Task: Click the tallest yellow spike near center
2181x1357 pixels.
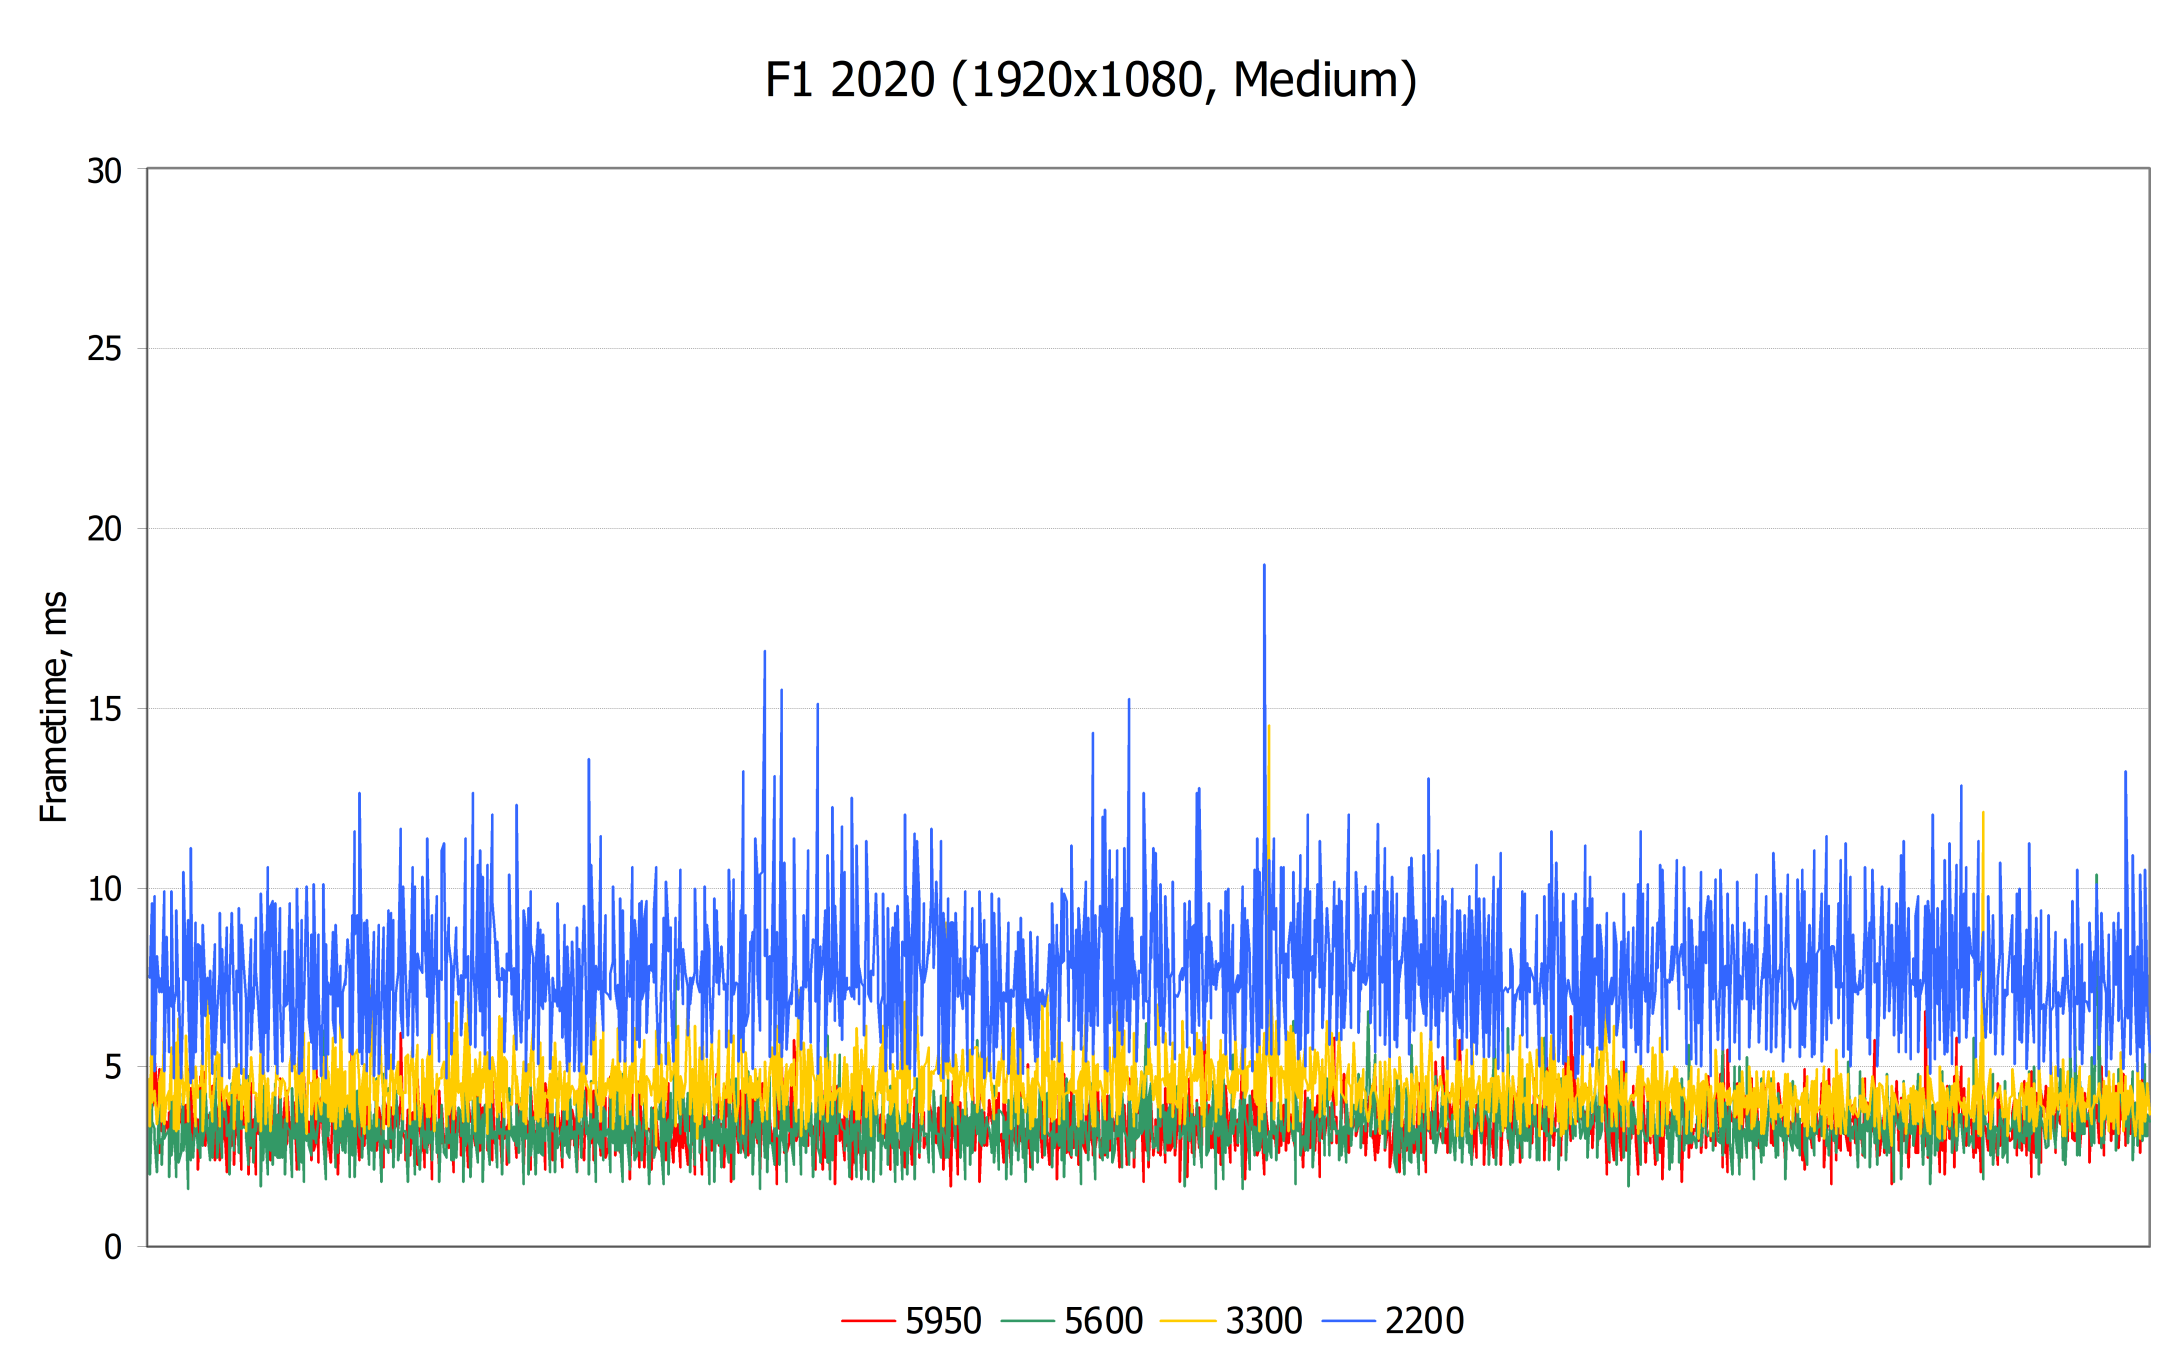Action: (1269, 730)
